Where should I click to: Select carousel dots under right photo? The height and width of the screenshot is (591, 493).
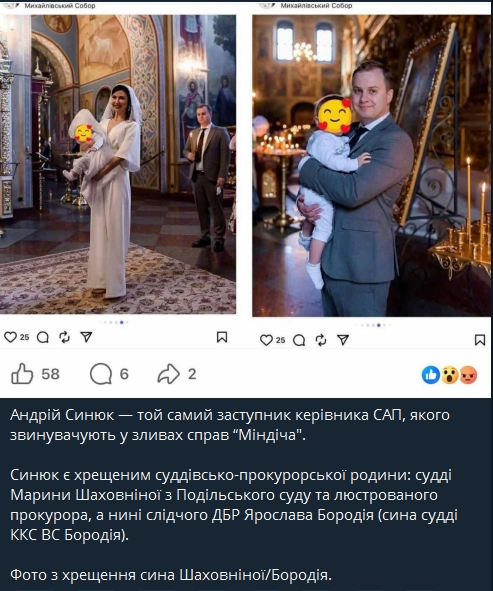coord(373,325)
